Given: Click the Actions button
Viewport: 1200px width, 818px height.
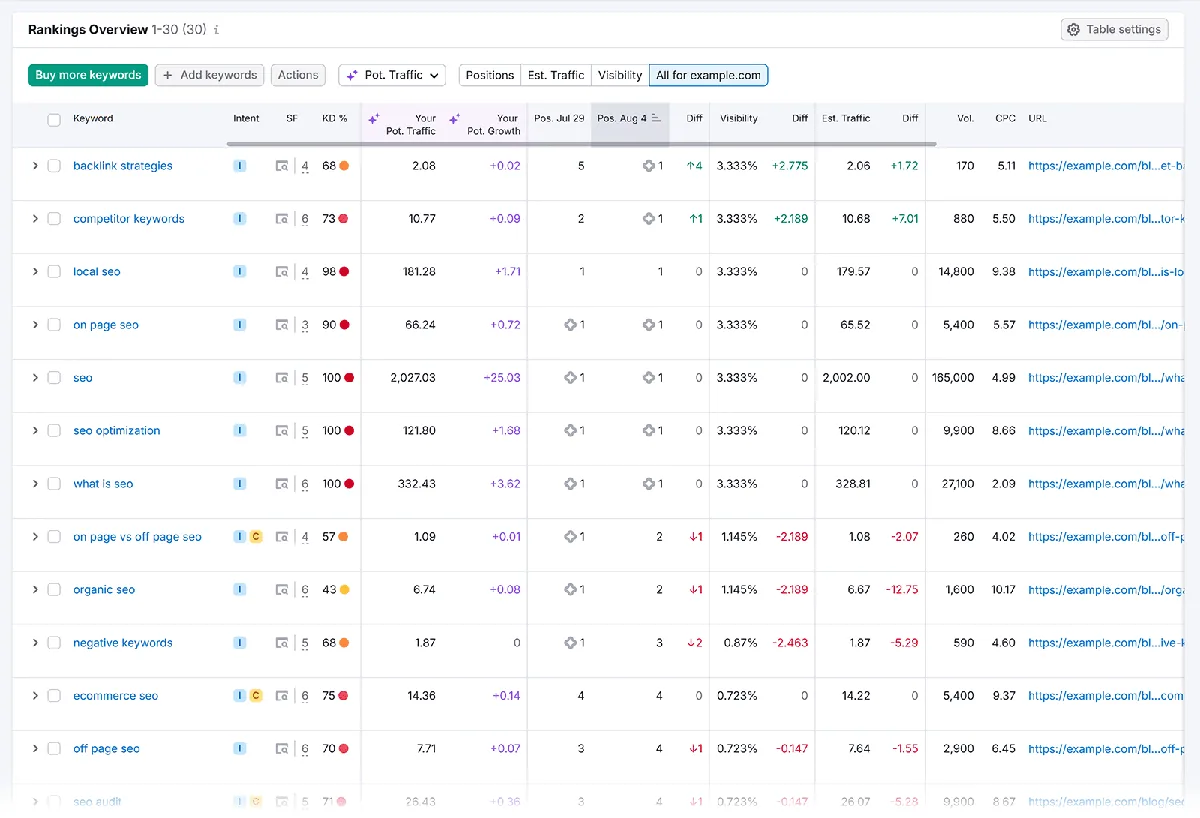Looking at the screenshot, I should 298,75.
